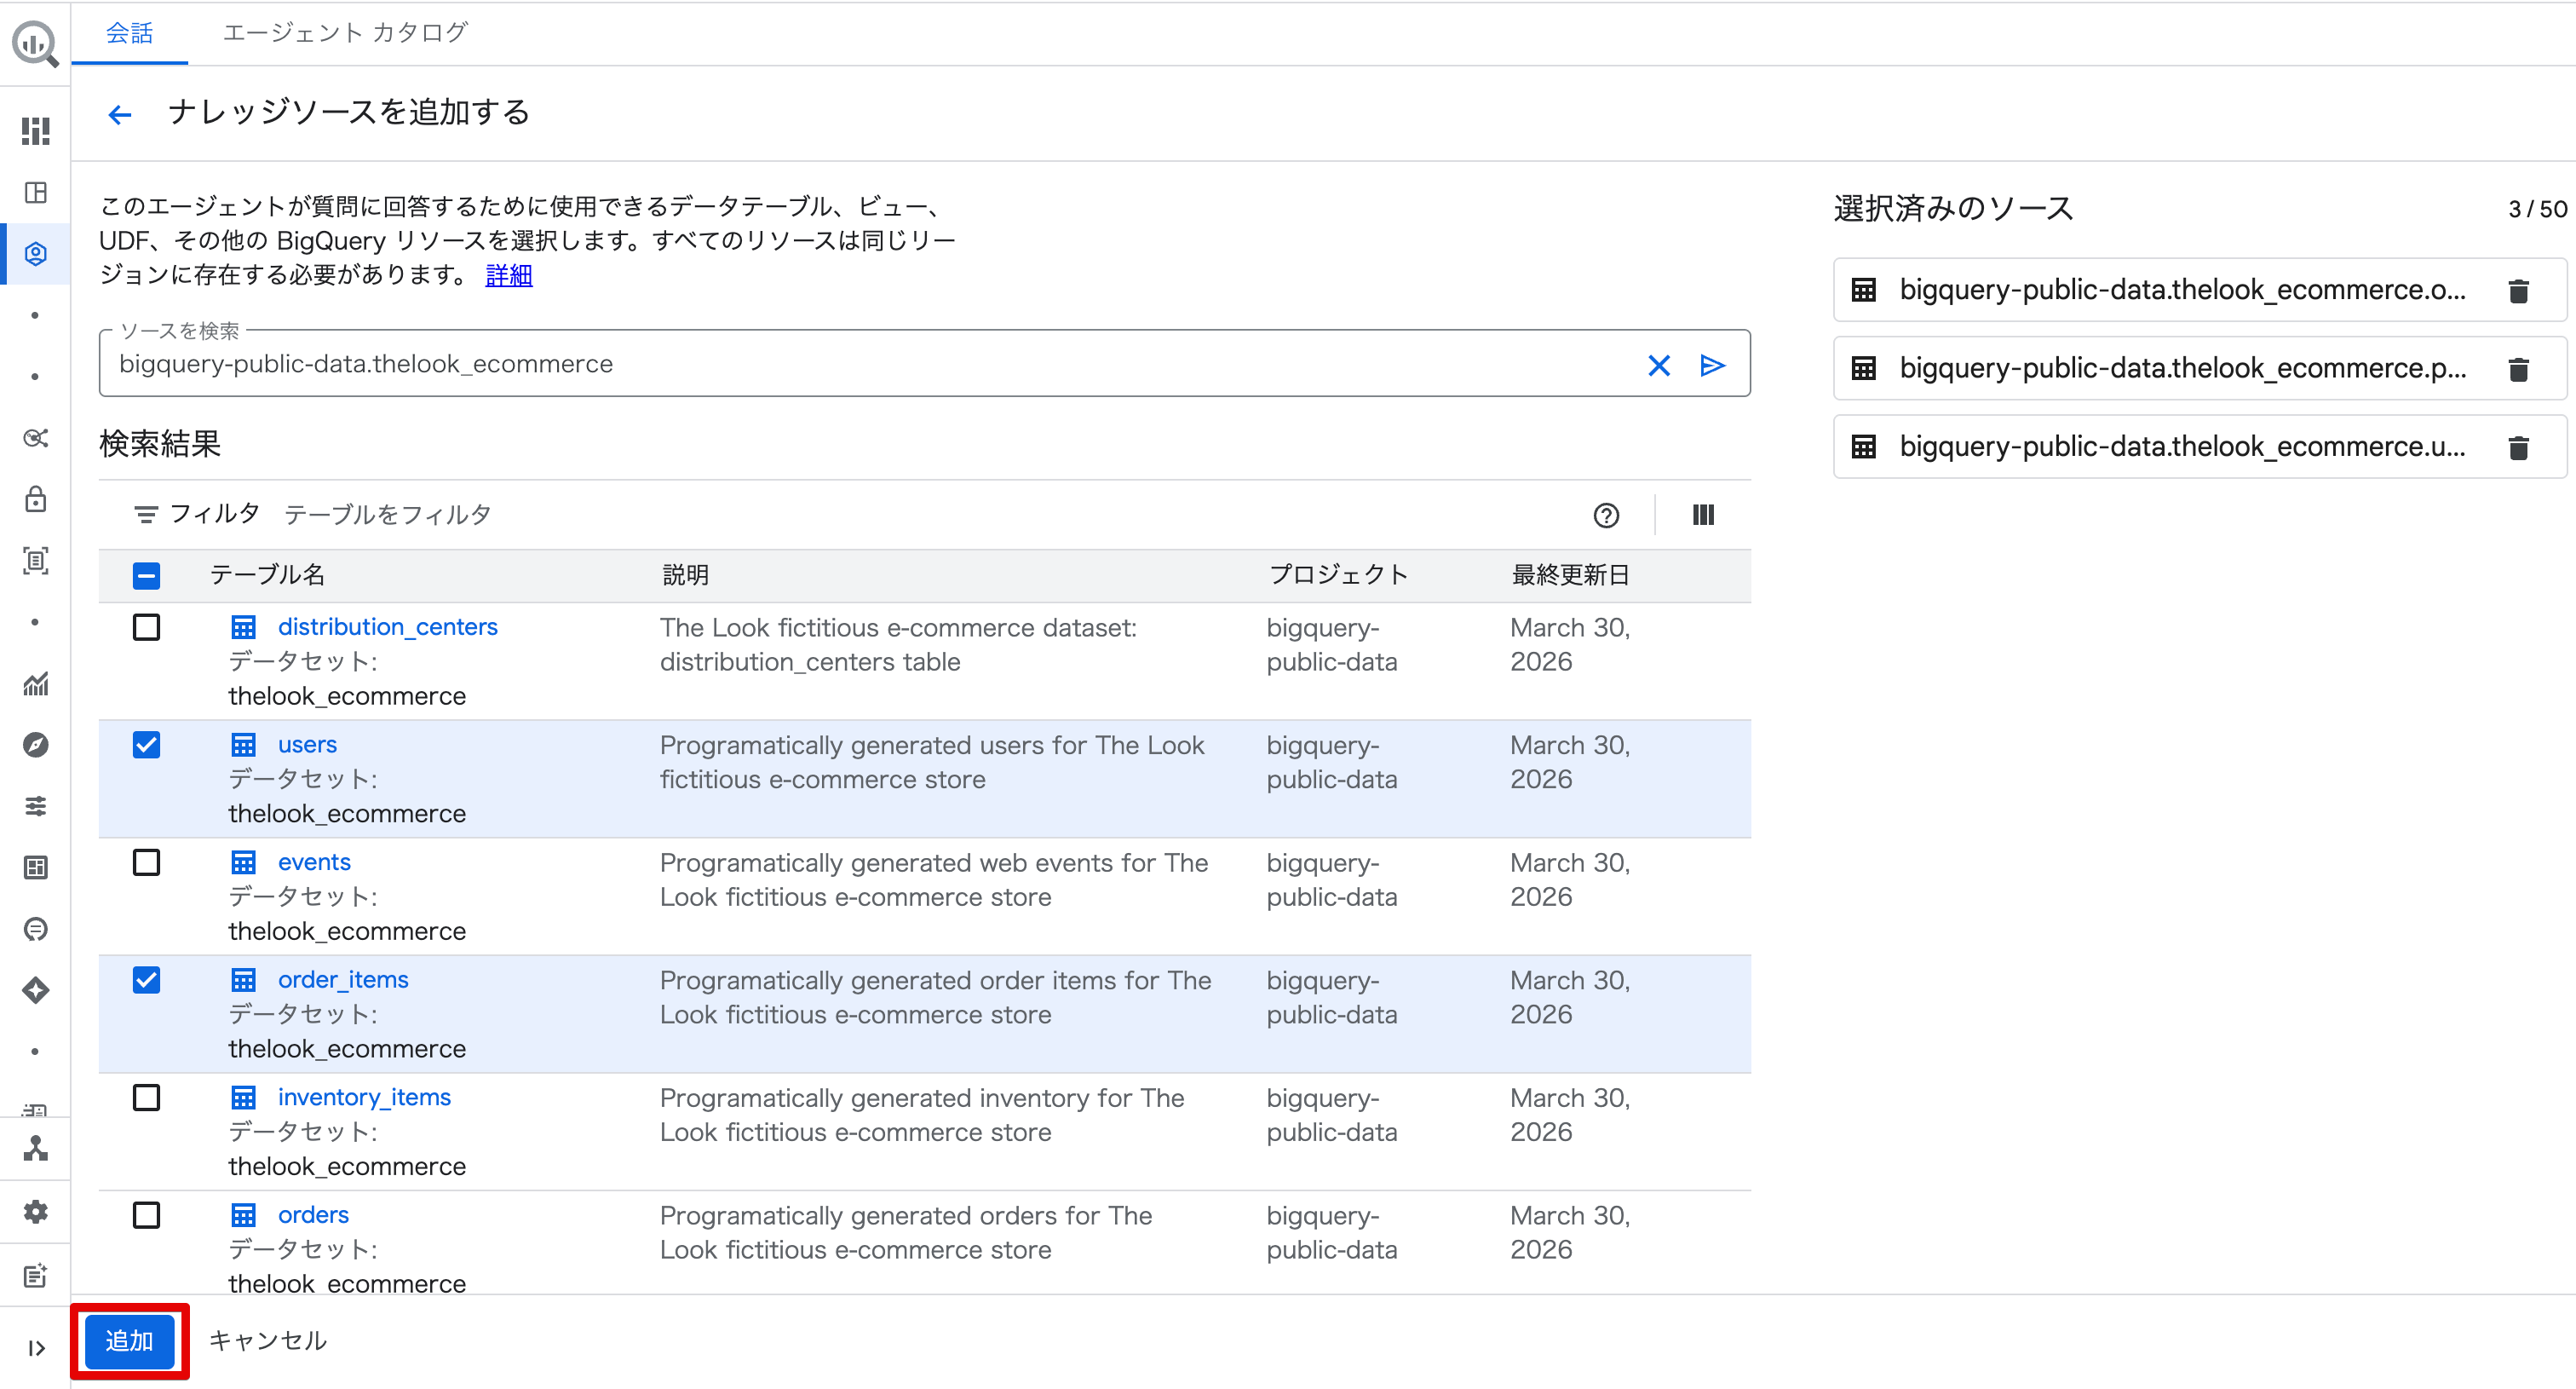The width and height of the screenshot is (2576, 1389).
Task: Click the gear settings icon in left sidebar
Action: click(35, 1212)
